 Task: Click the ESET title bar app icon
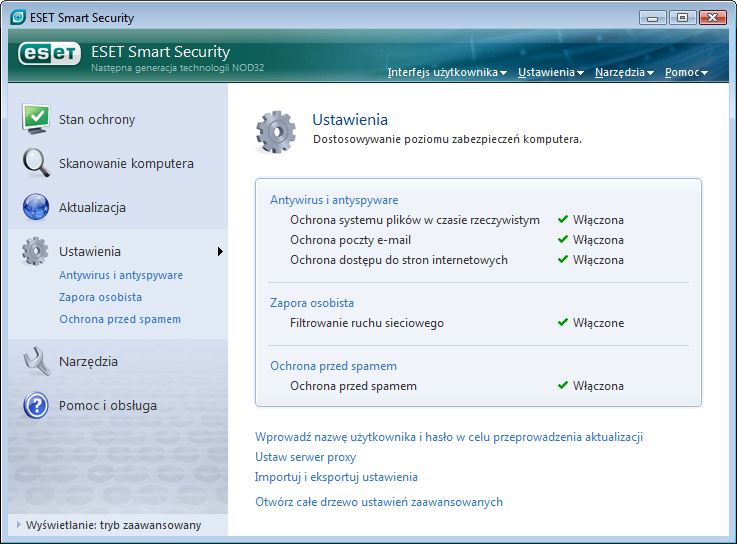(18, 17)
